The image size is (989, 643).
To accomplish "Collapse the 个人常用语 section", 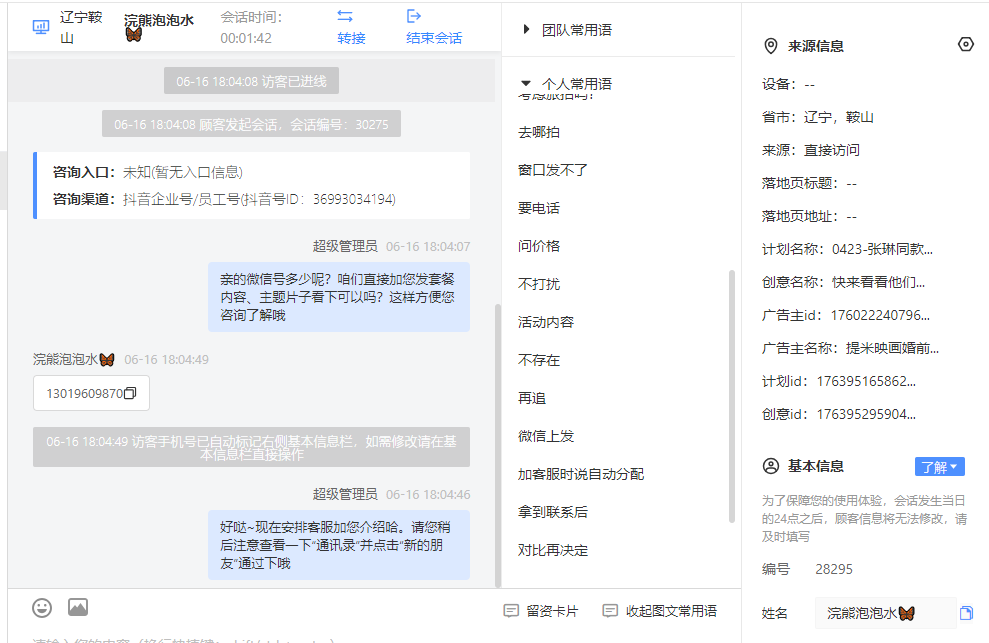I will (x=526, y=83).
